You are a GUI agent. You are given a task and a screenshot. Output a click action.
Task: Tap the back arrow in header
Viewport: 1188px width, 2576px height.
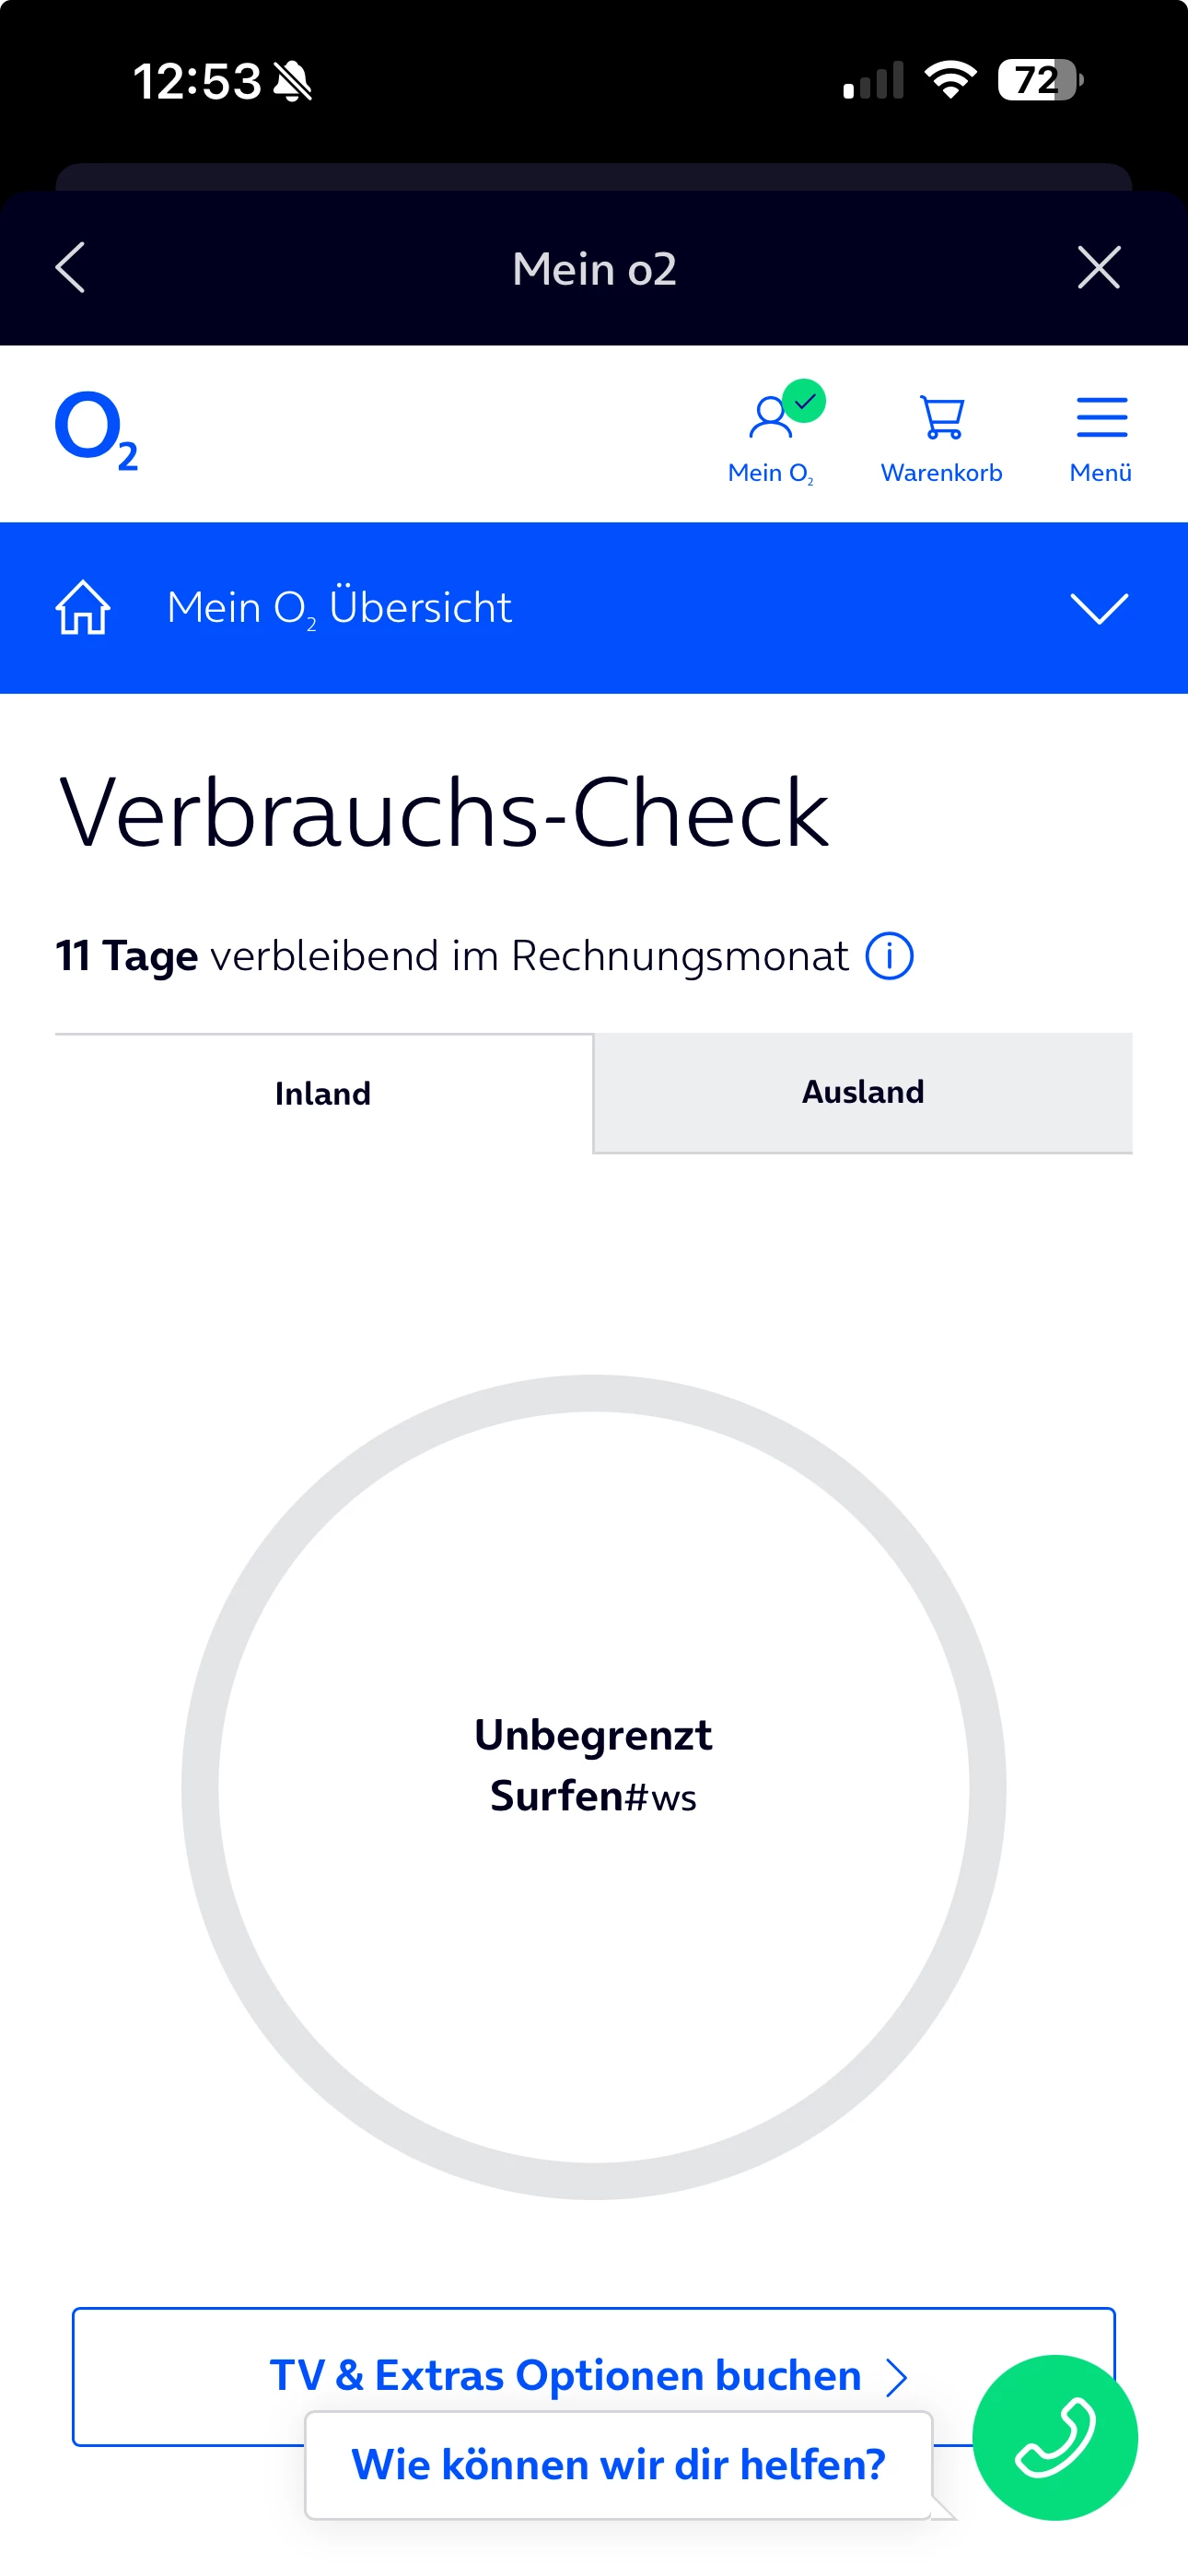pos(71,268)
